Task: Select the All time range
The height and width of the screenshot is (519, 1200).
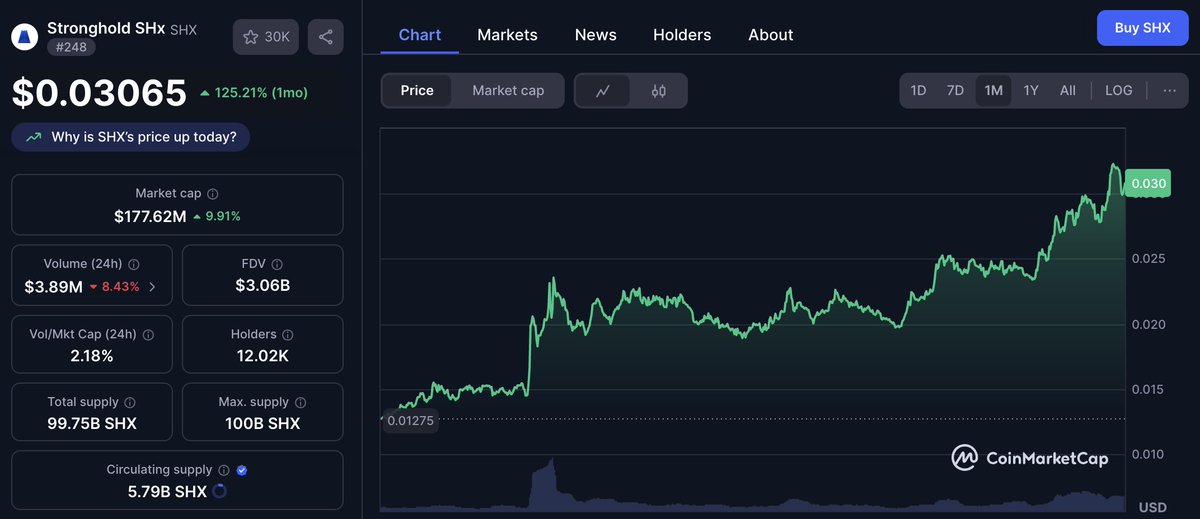Action: (1068, 90)
